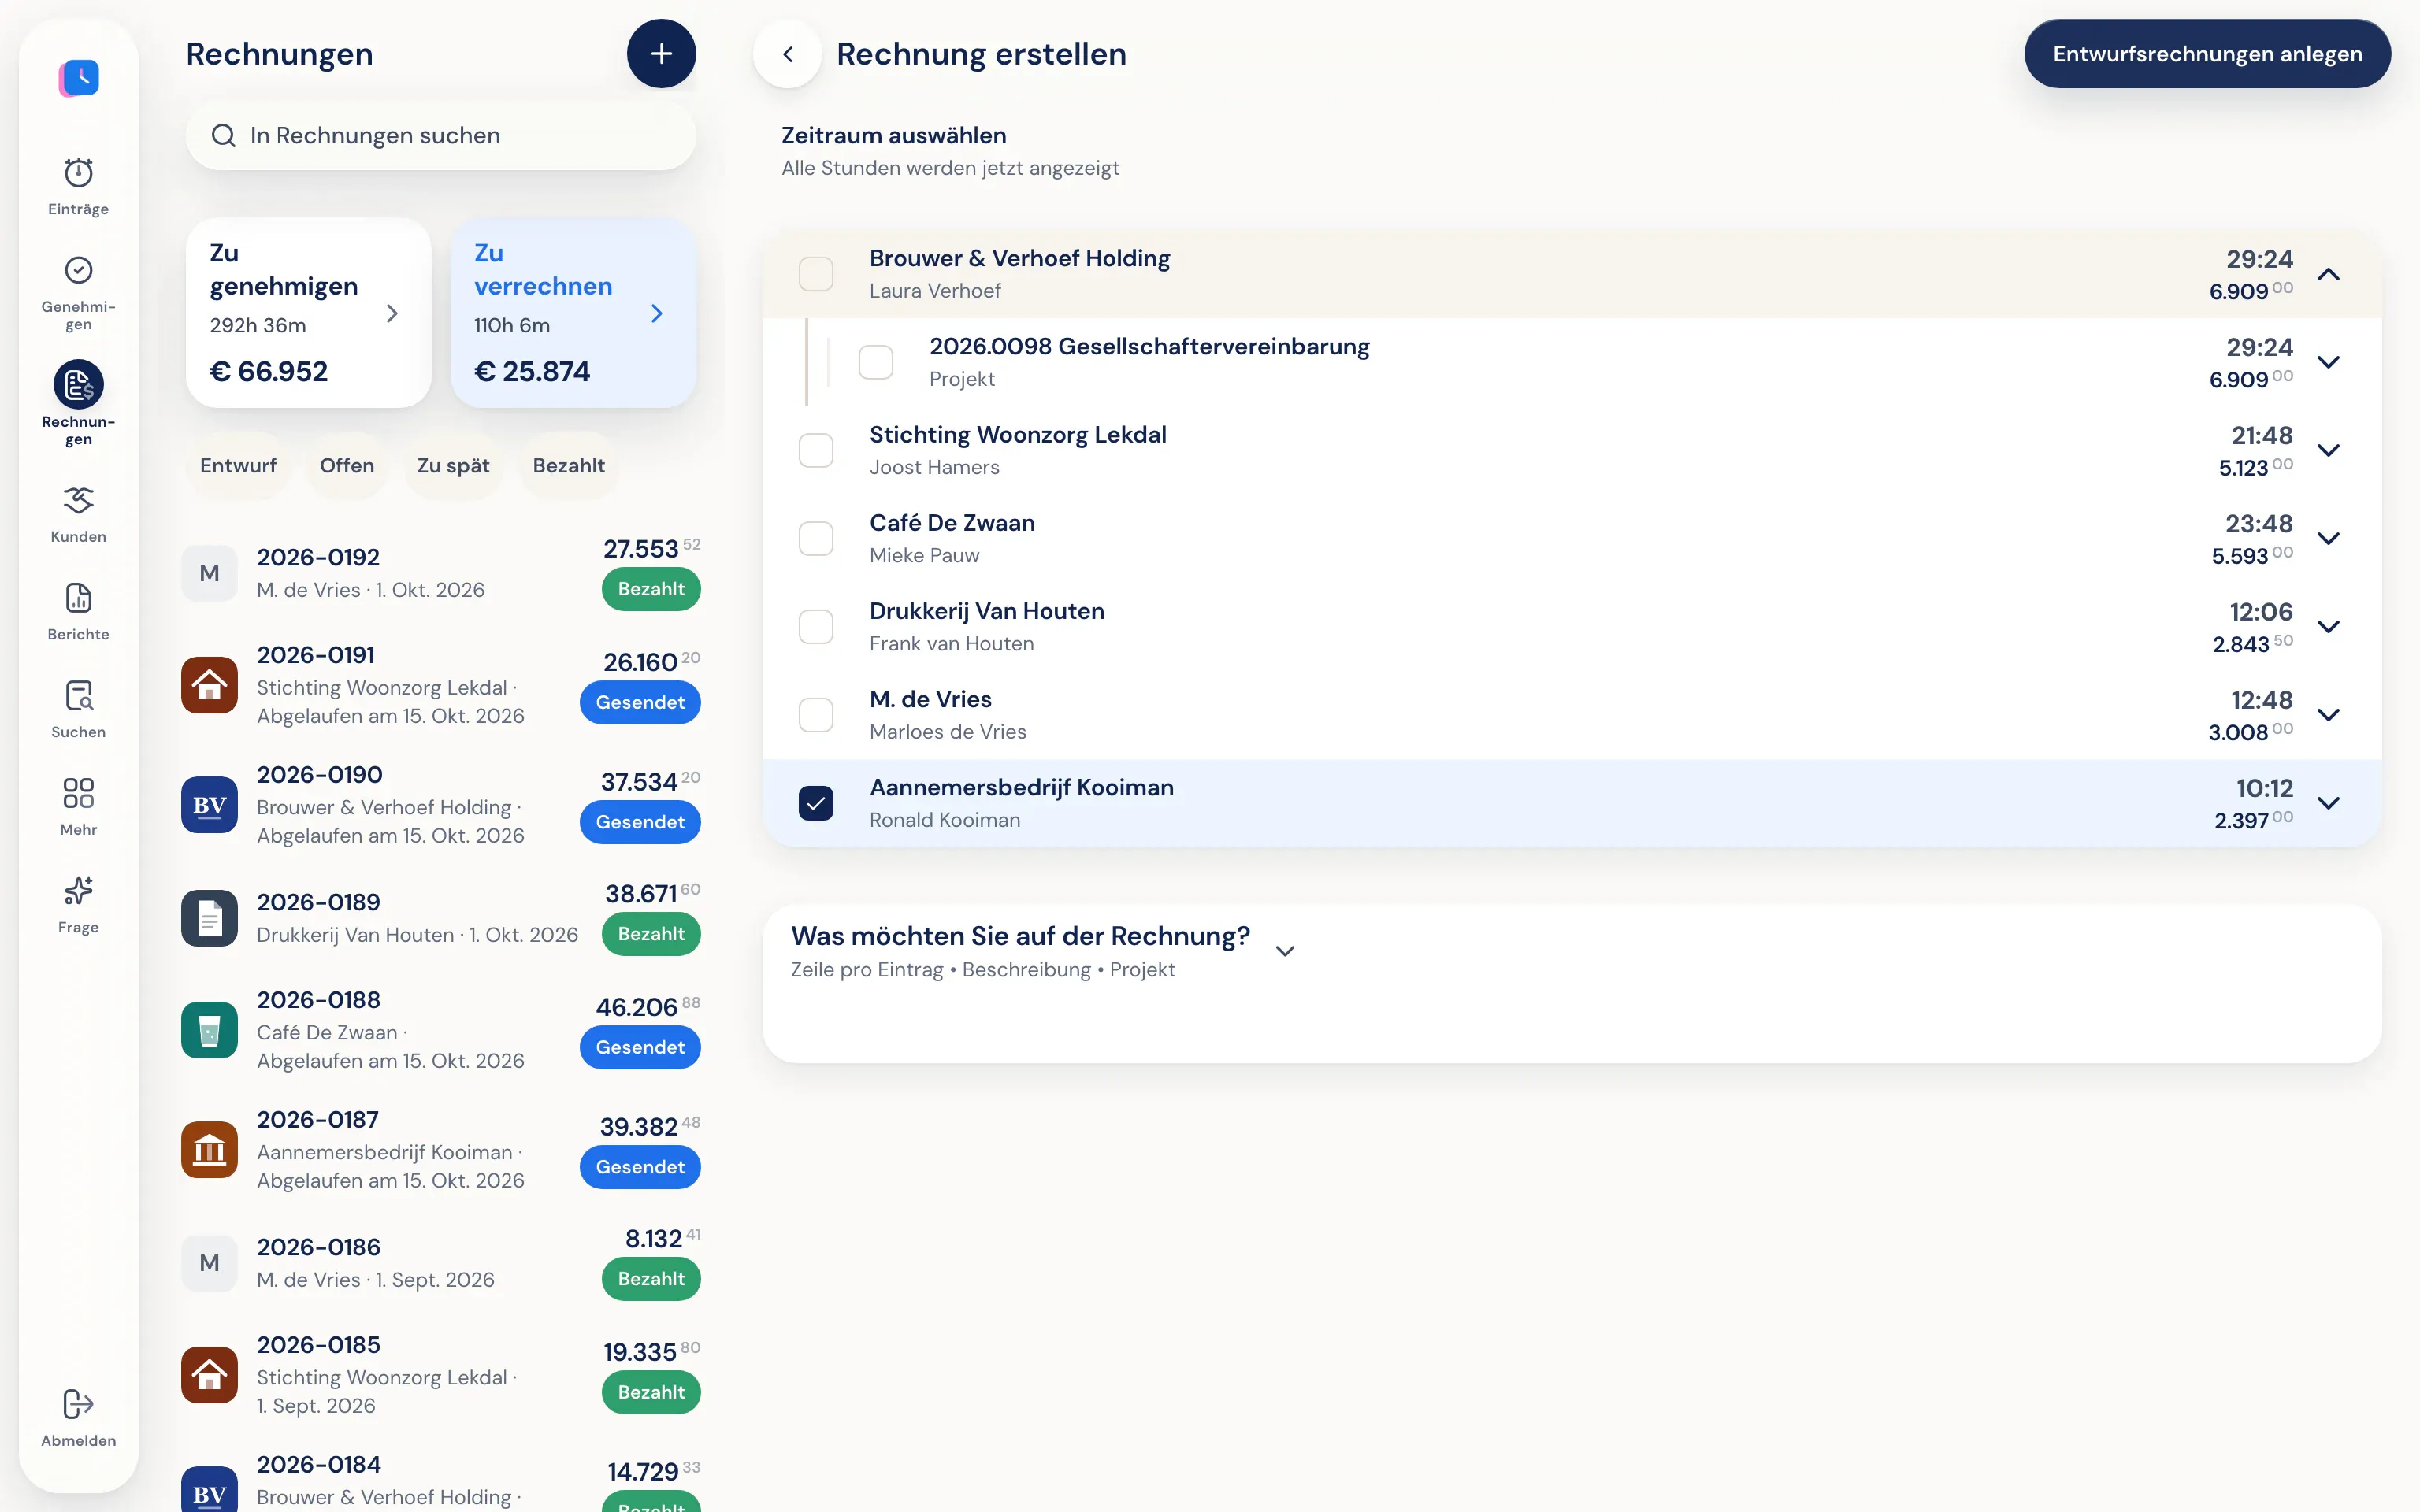Click bank building icon of invoice 2026-0187
2420x1512 pixels.
[209, 1150]
